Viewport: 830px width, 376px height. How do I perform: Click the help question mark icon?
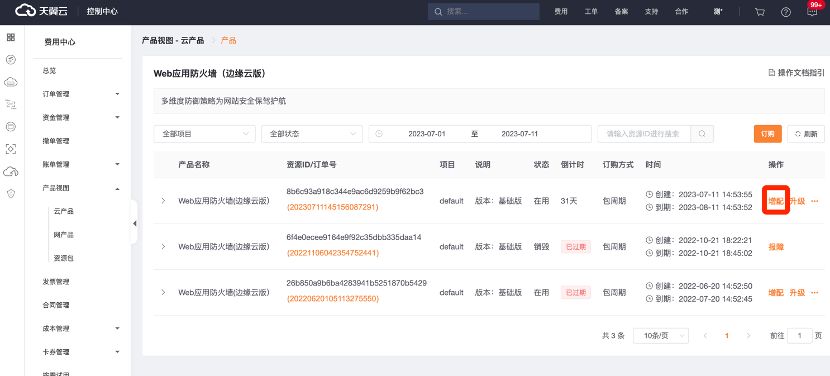click(786, 12)
